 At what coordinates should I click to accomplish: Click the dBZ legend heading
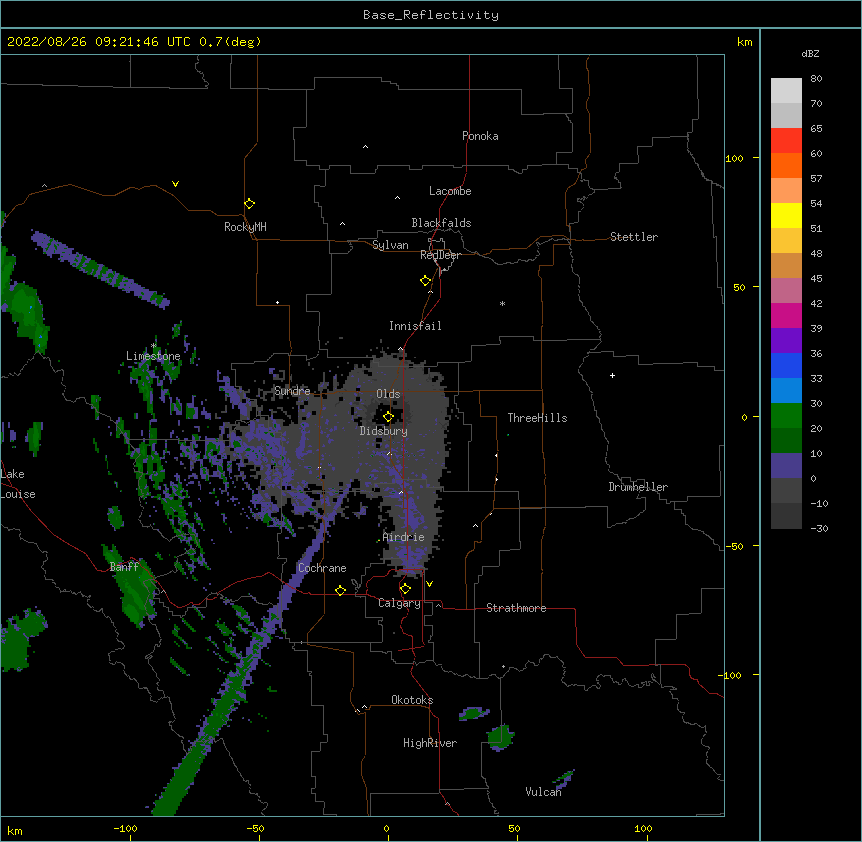click(810, 53)
